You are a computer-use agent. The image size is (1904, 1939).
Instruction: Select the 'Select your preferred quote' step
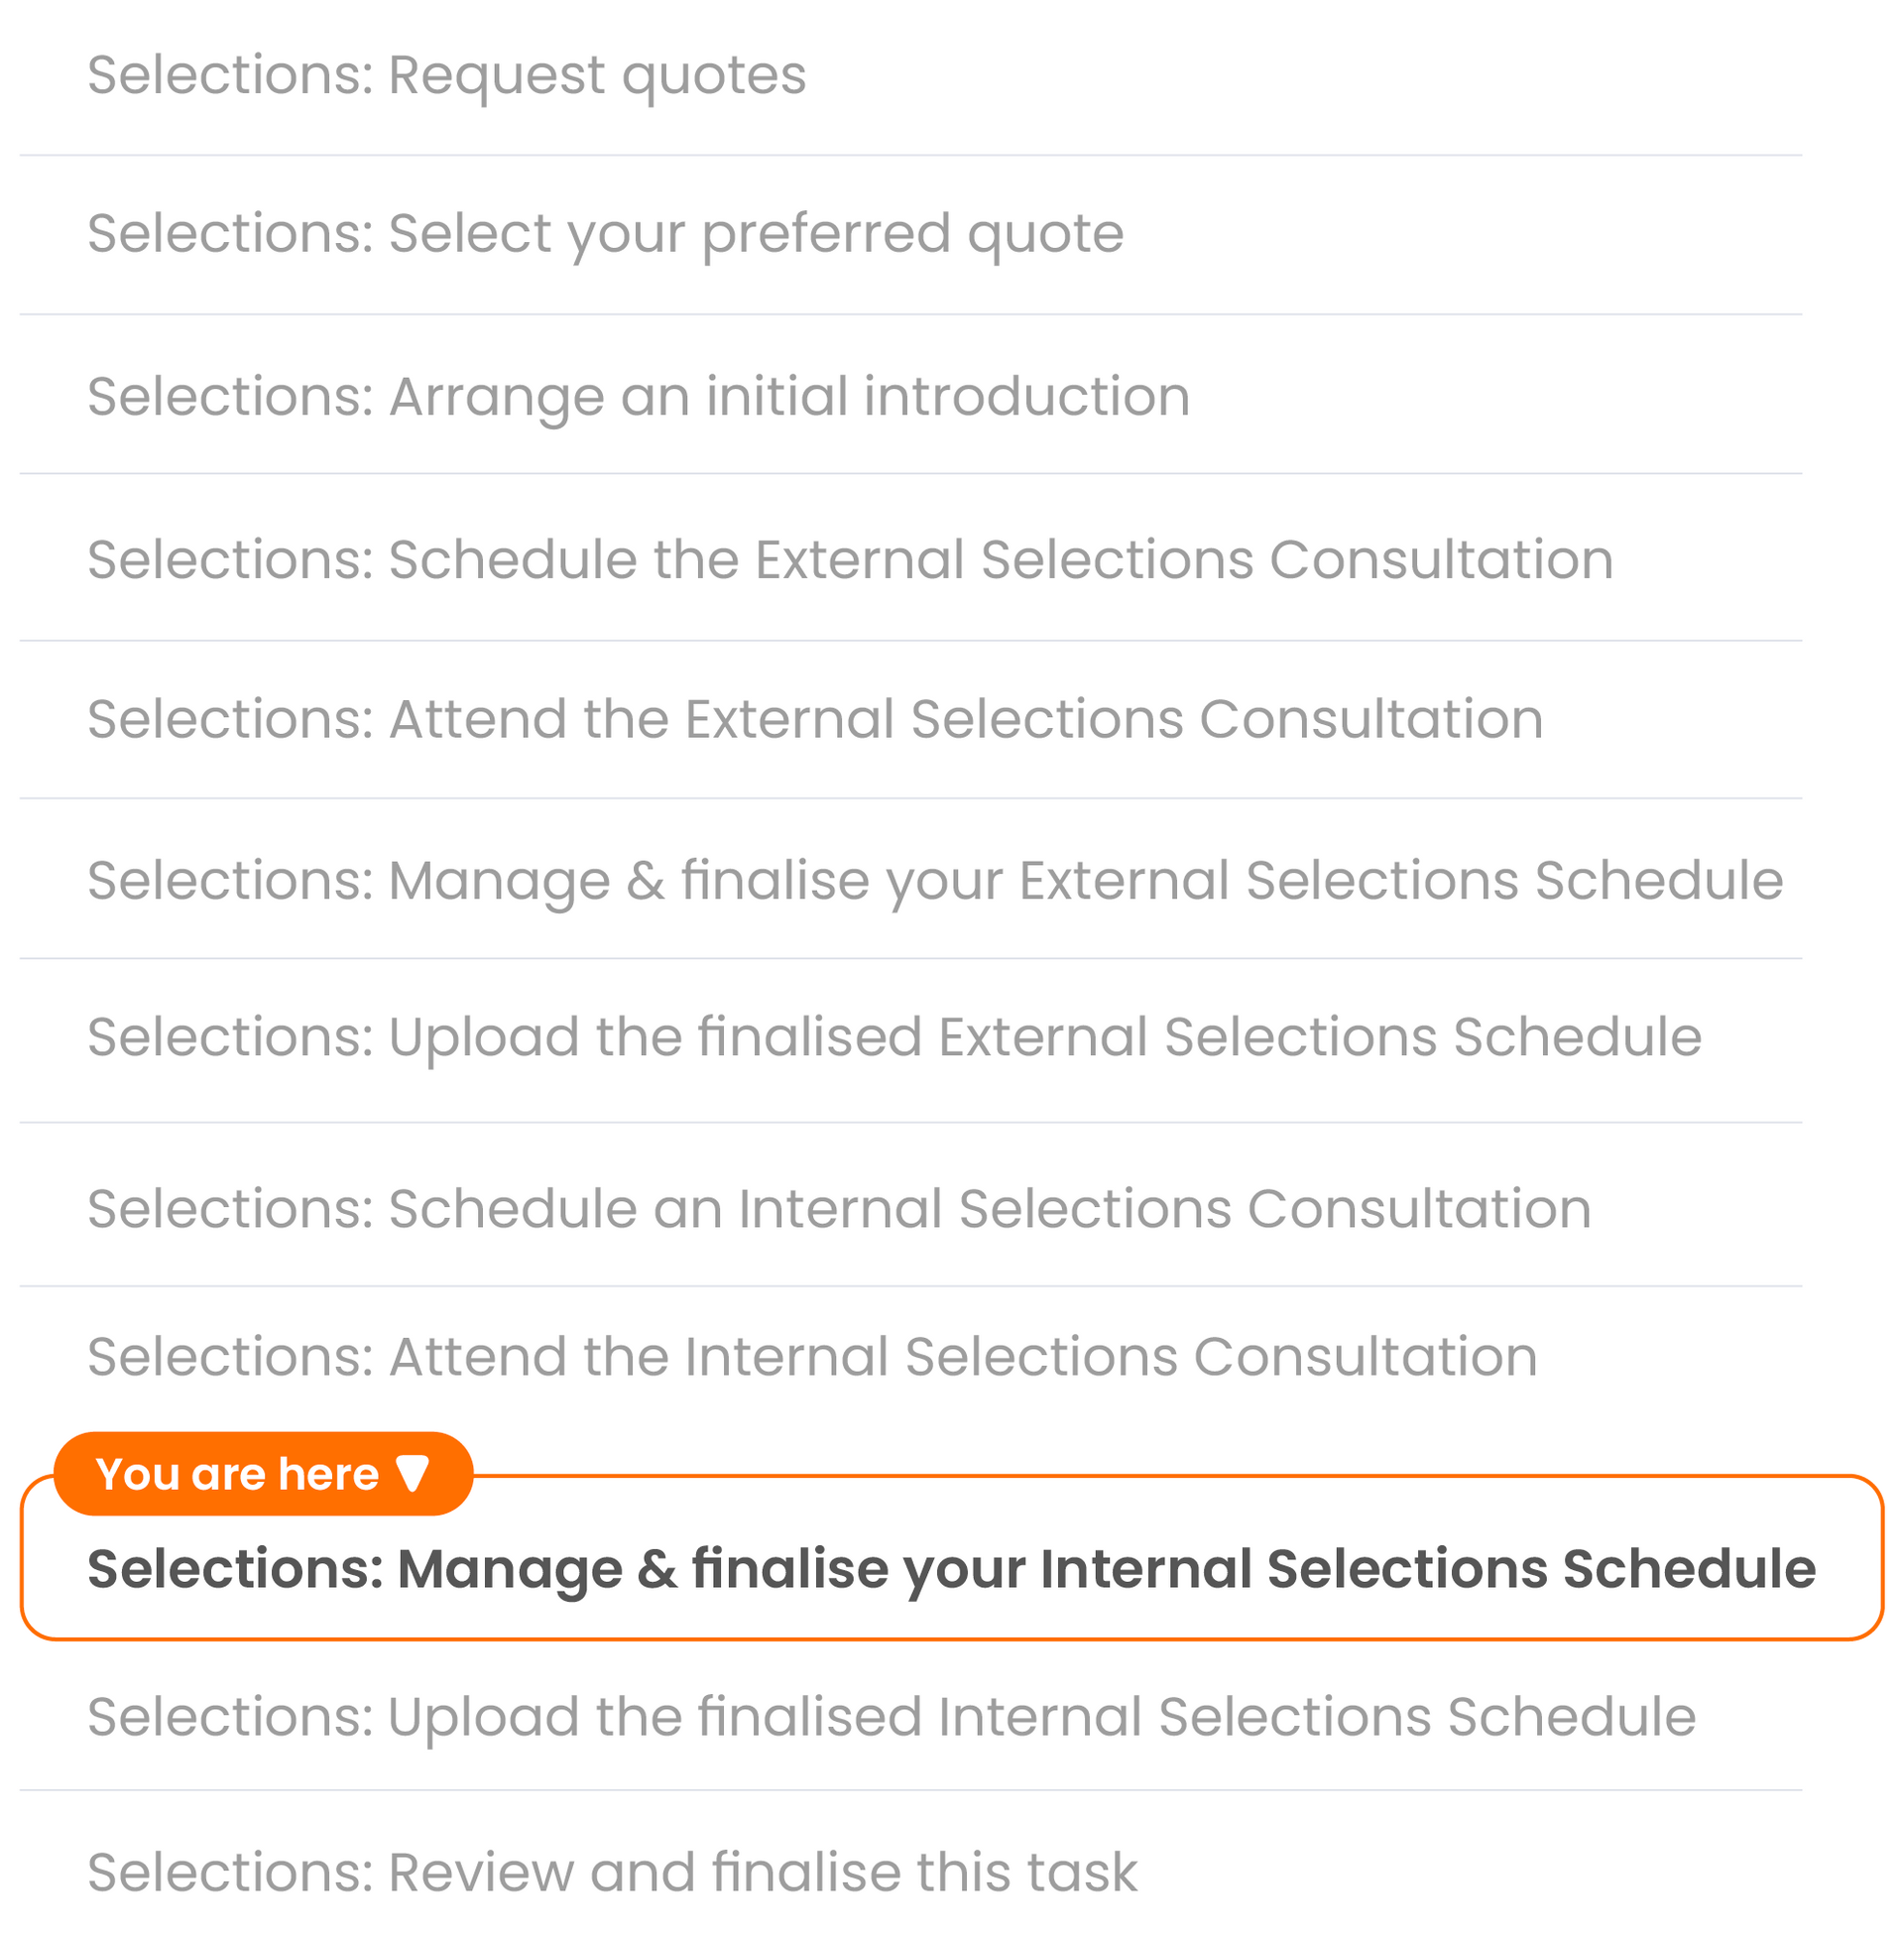(605, 233)
